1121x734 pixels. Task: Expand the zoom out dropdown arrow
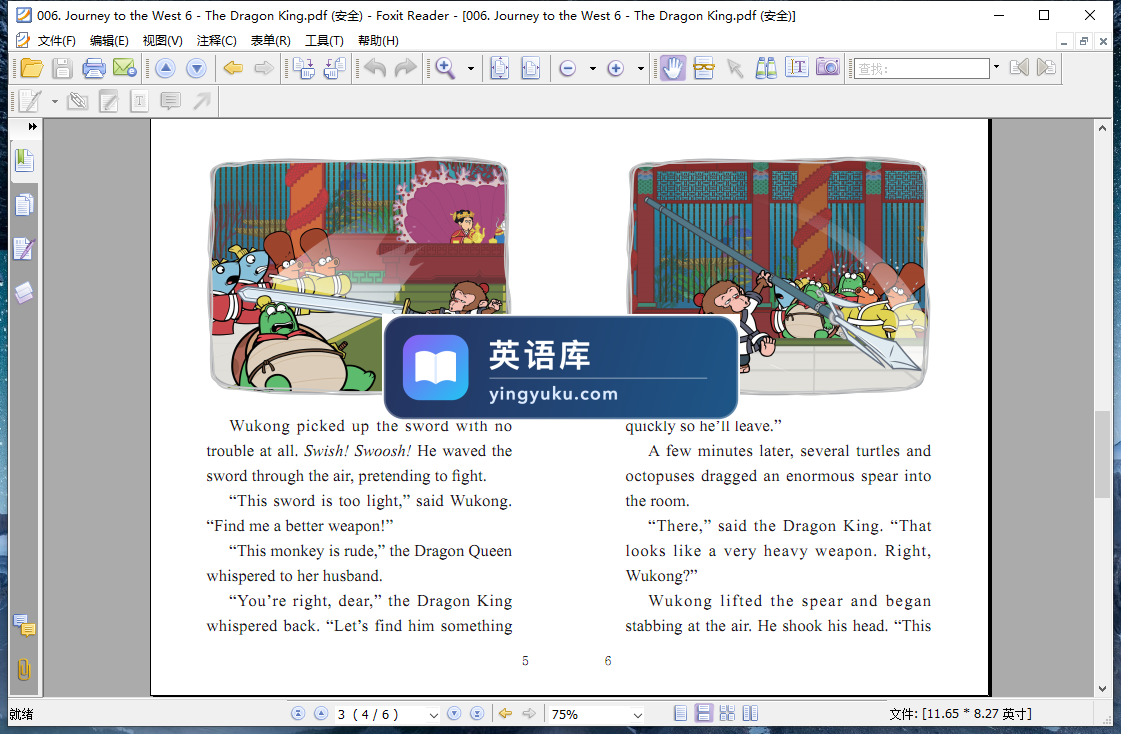[593, 69]
